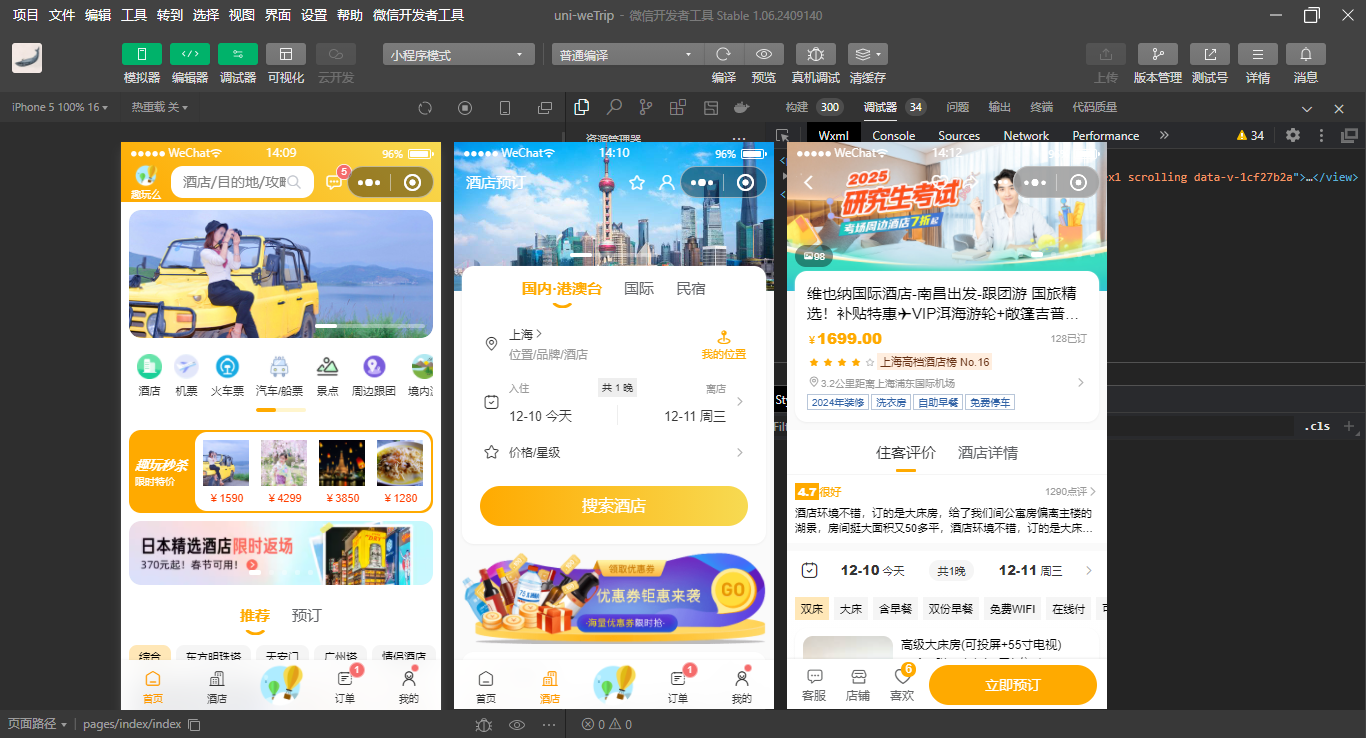Click the 客服 icon in hotel detail
Image resolution: width=1366 pixels, height=738 pixels.
[815, 685]
